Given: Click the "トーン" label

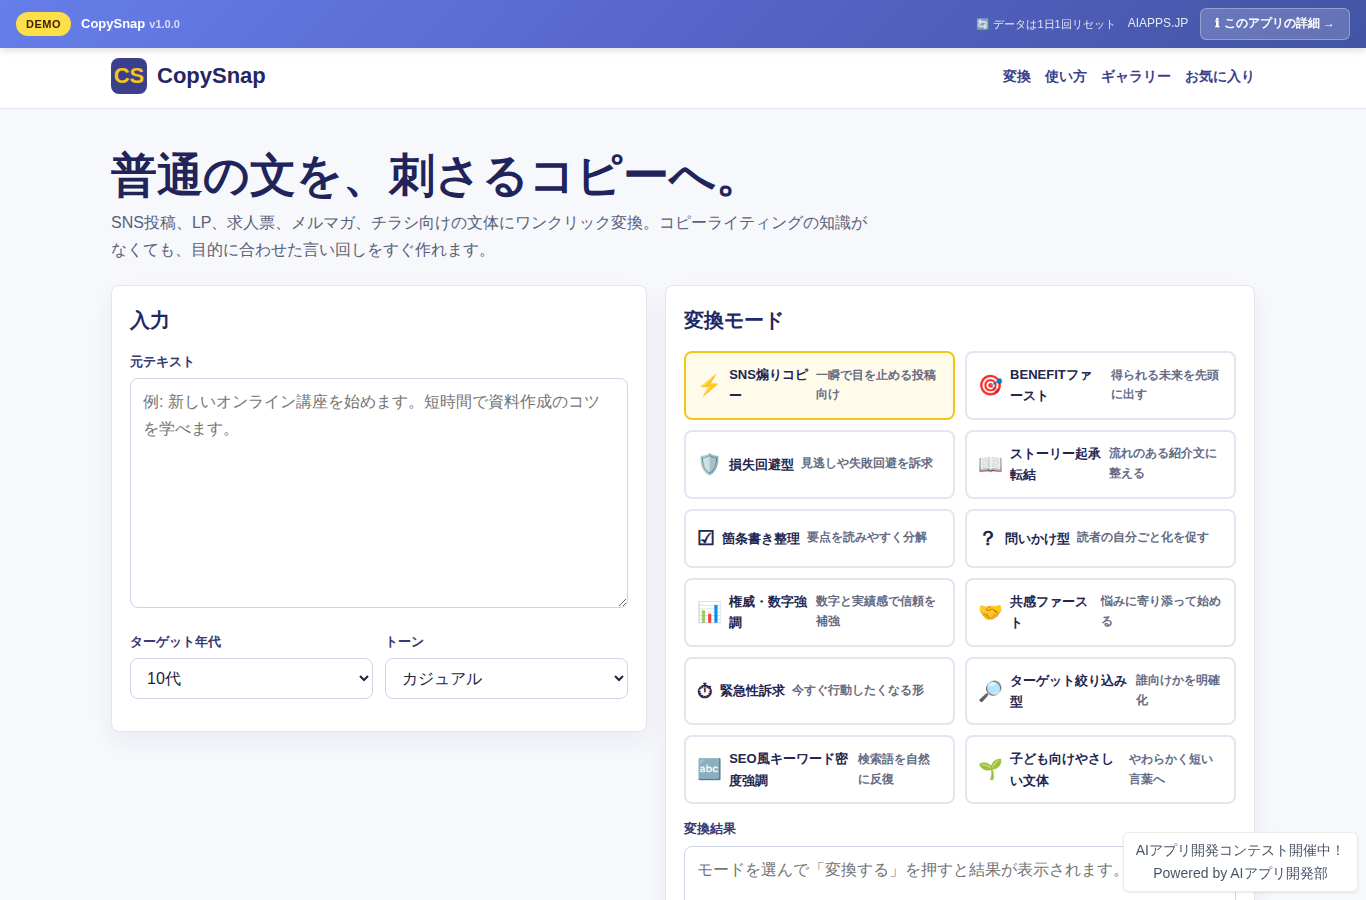Looking at the screenshot, I should point(405,642).
